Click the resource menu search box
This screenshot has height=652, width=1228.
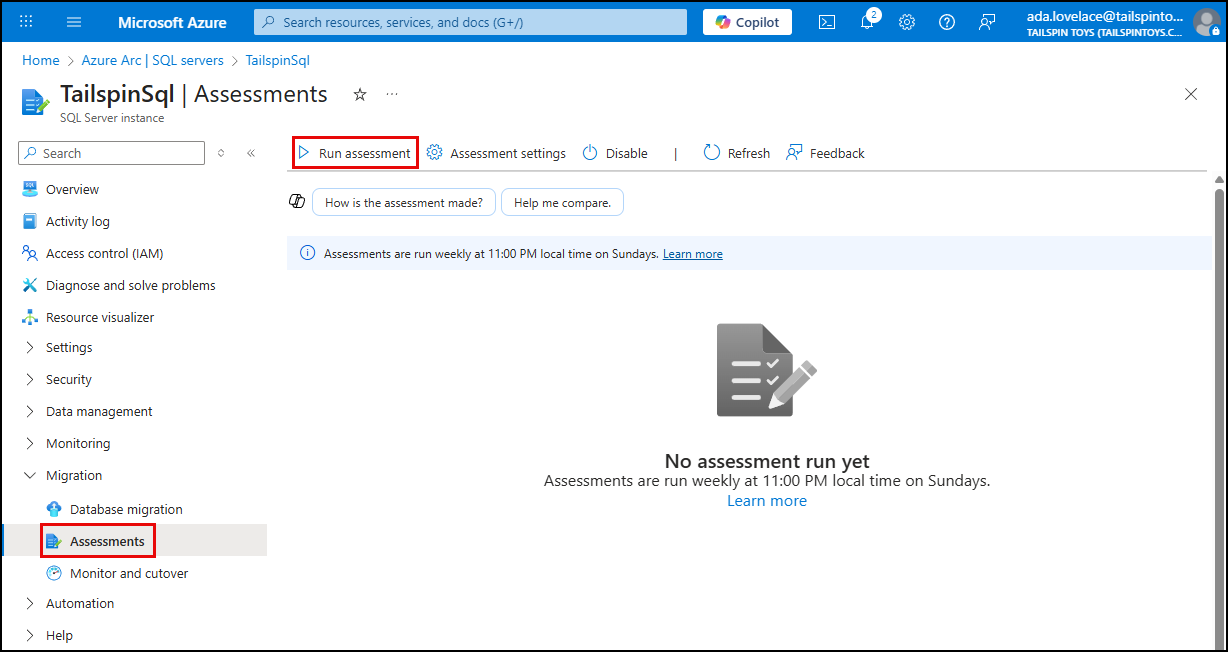coord(110,152)
